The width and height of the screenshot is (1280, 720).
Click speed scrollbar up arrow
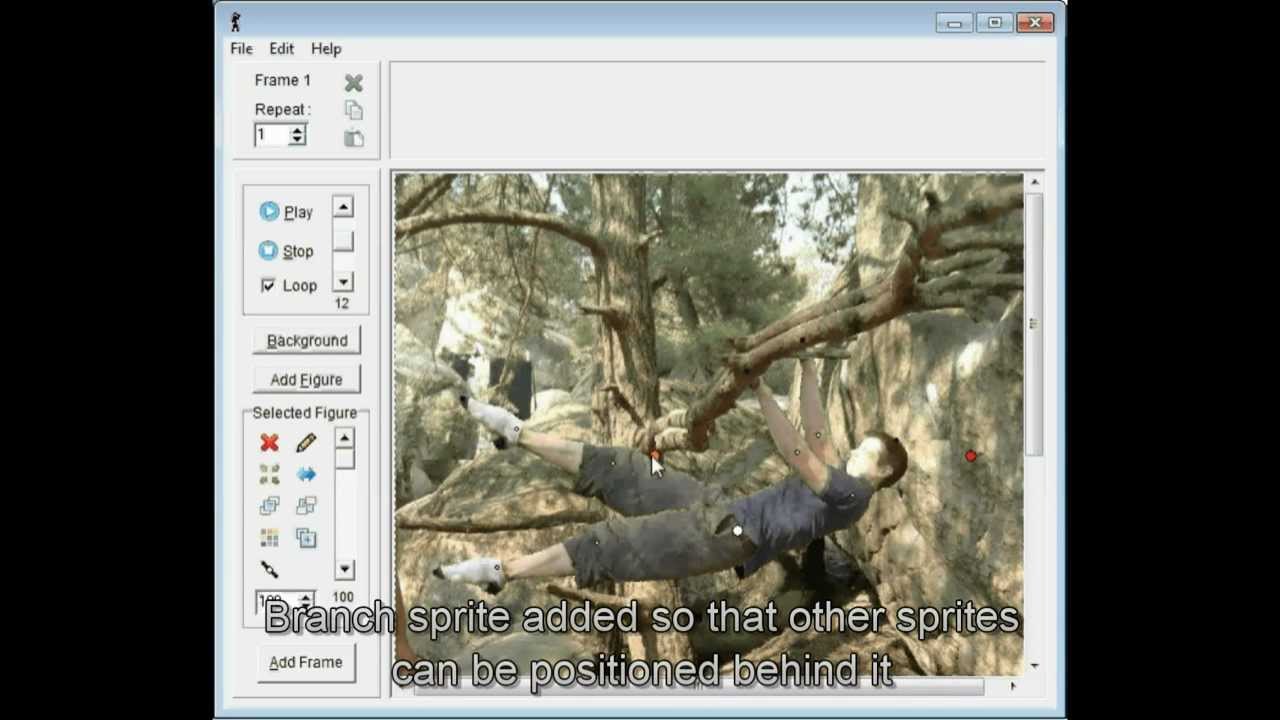pyautogui.click(x=343, y=207)
